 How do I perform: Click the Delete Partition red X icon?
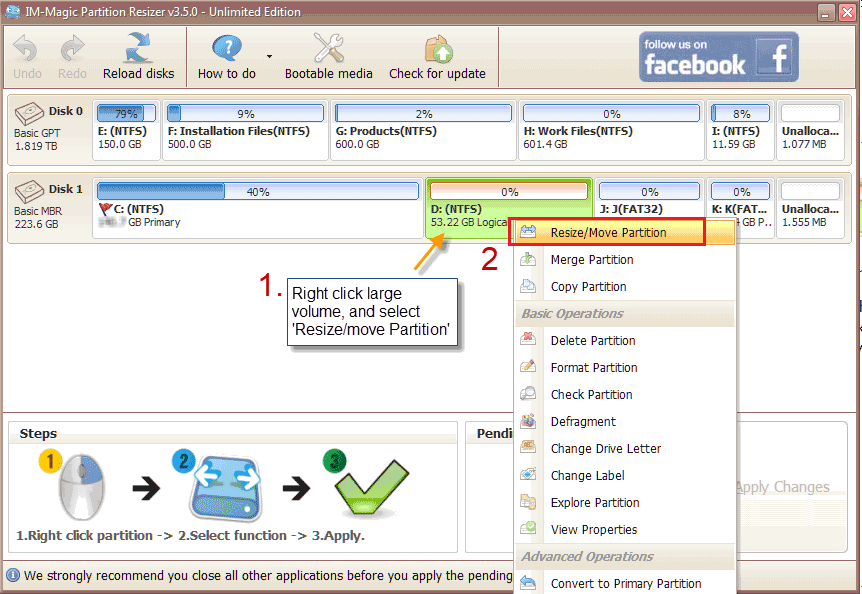528,338
